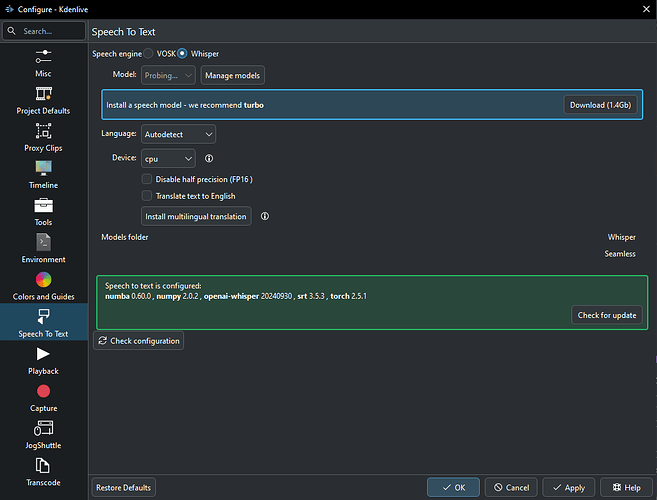This screenshot has width=657, height=500.
Task: Open the Timeline settings page
Action: coord(44,175)
